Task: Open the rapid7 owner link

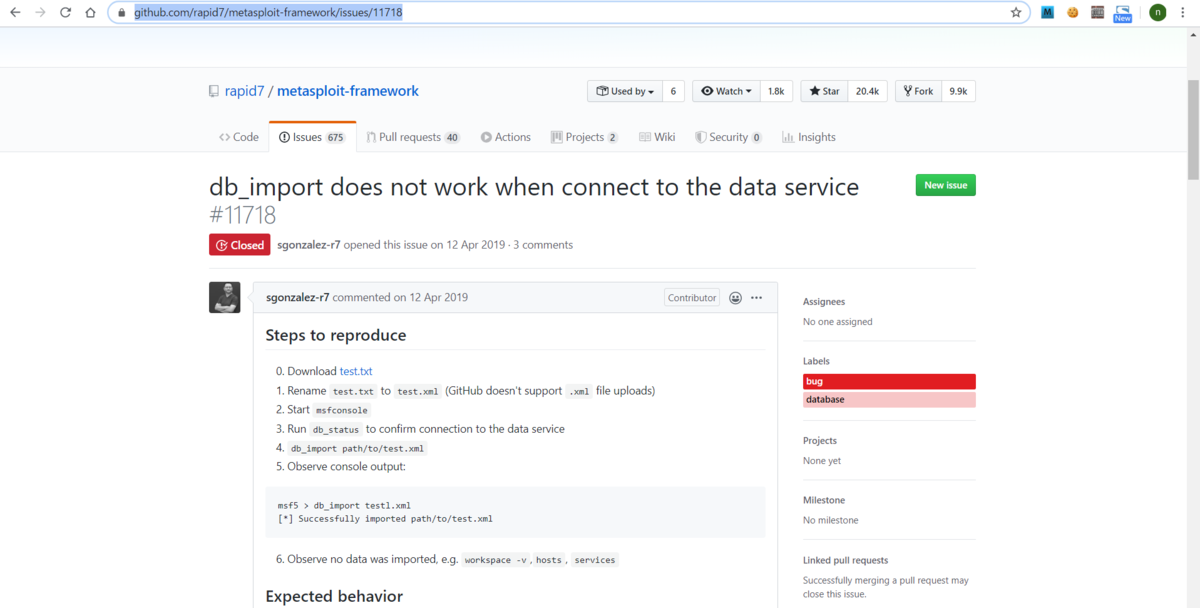Action: pyautogui.click(x=244, y=91)
